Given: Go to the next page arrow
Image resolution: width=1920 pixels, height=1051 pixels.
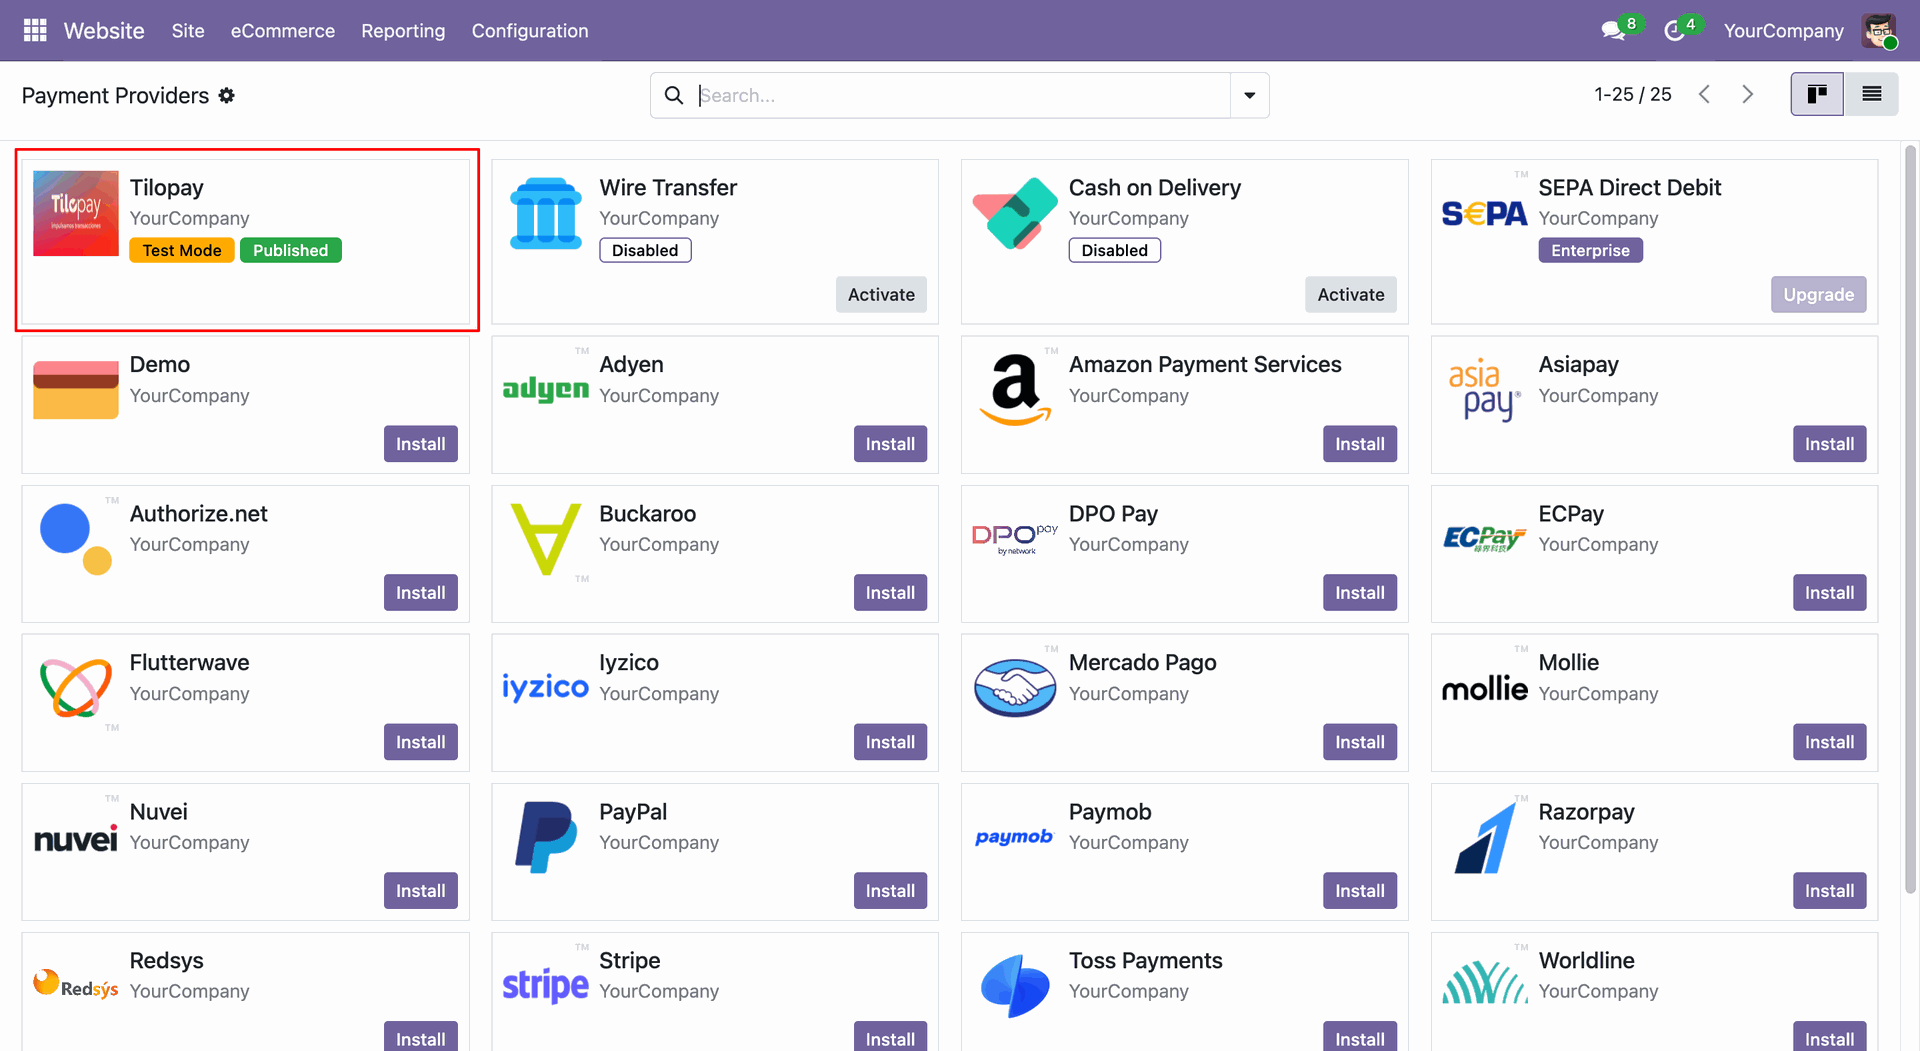Looking at the screenshot, I should (1748, 94).
